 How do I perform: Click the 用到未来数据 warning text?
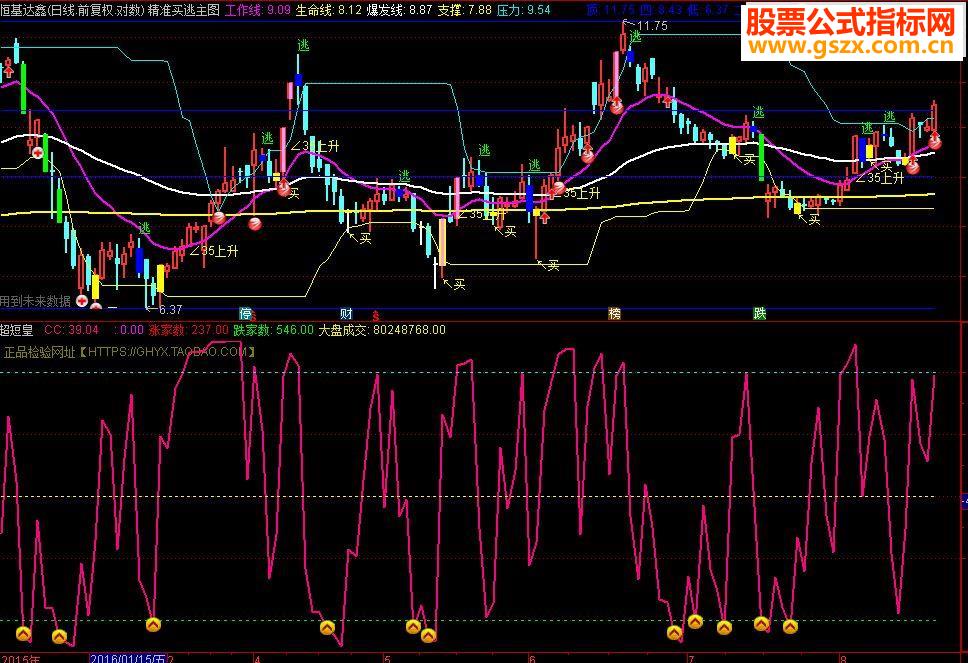point(36,301)
